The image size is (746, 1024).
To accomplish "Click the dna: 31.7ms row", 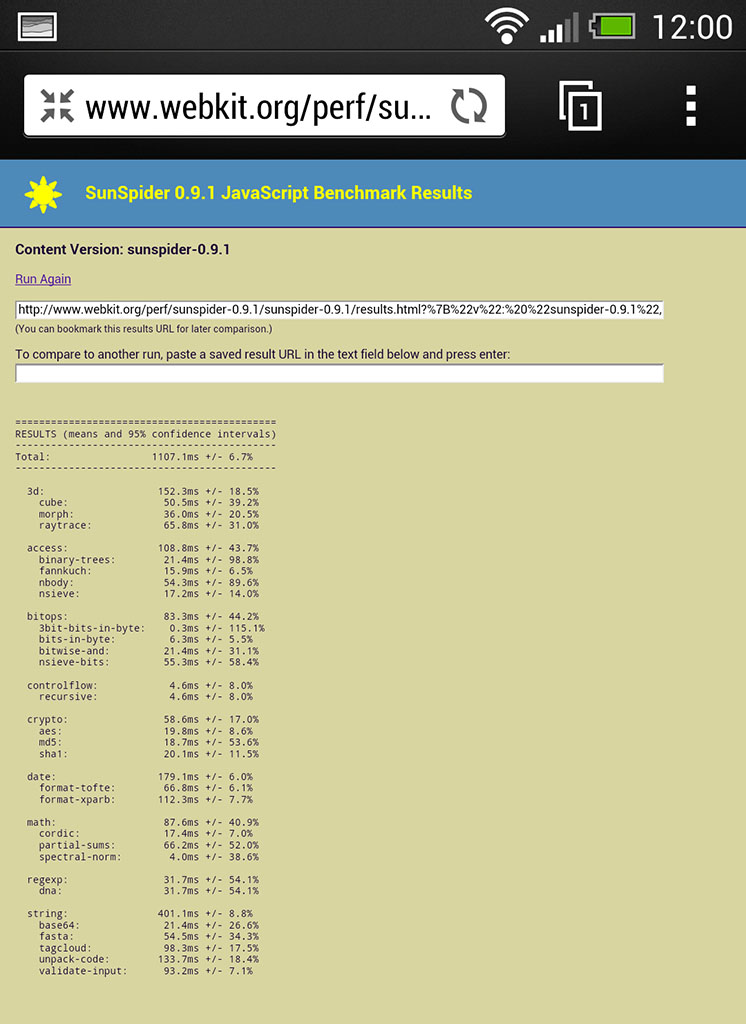I will [148, 891].
